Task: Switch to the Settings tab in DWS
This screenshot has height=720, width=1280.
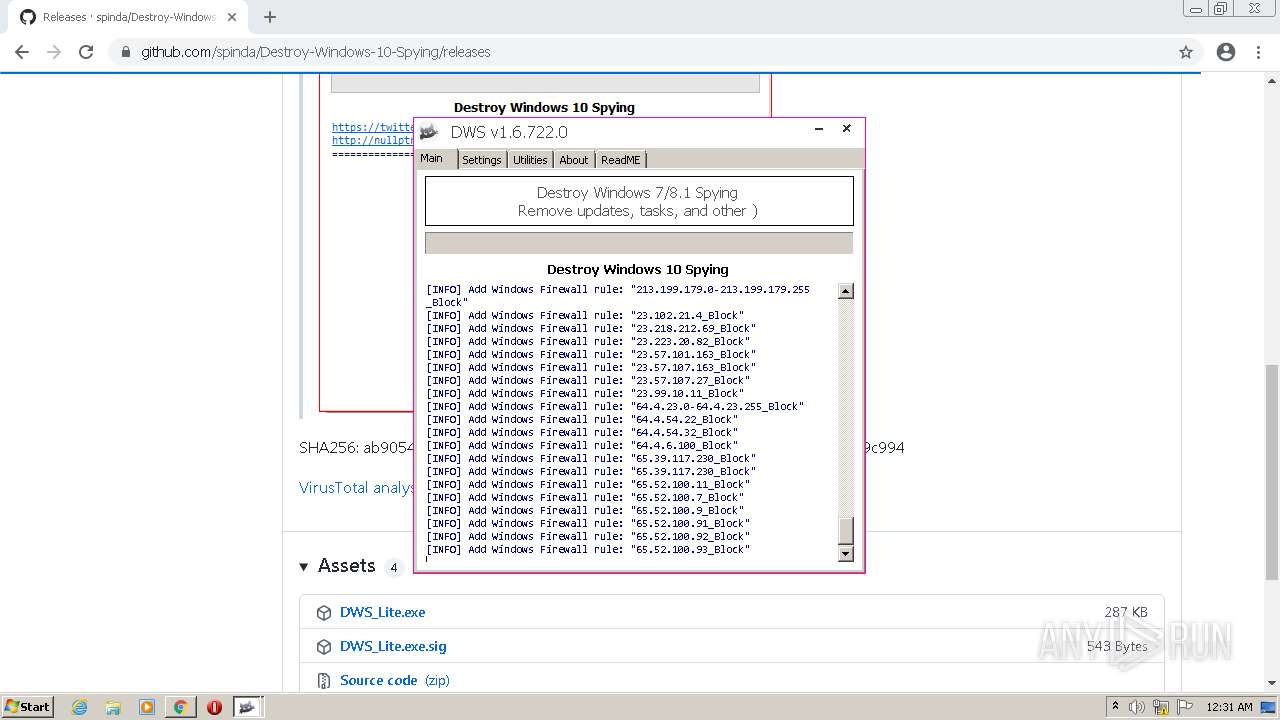Action: tap(482, 160)
